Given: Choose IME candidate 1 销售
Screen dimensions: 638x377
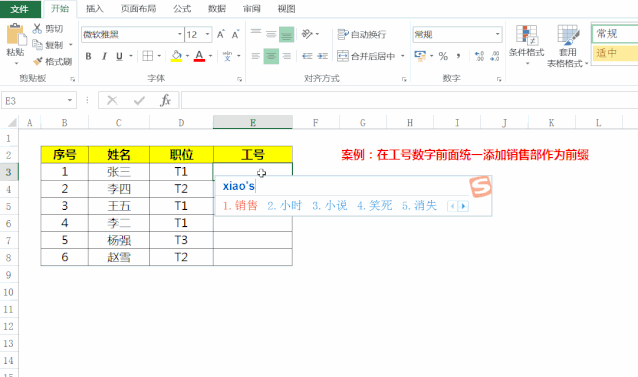Looking at the screenshot, I should (240, 206).
